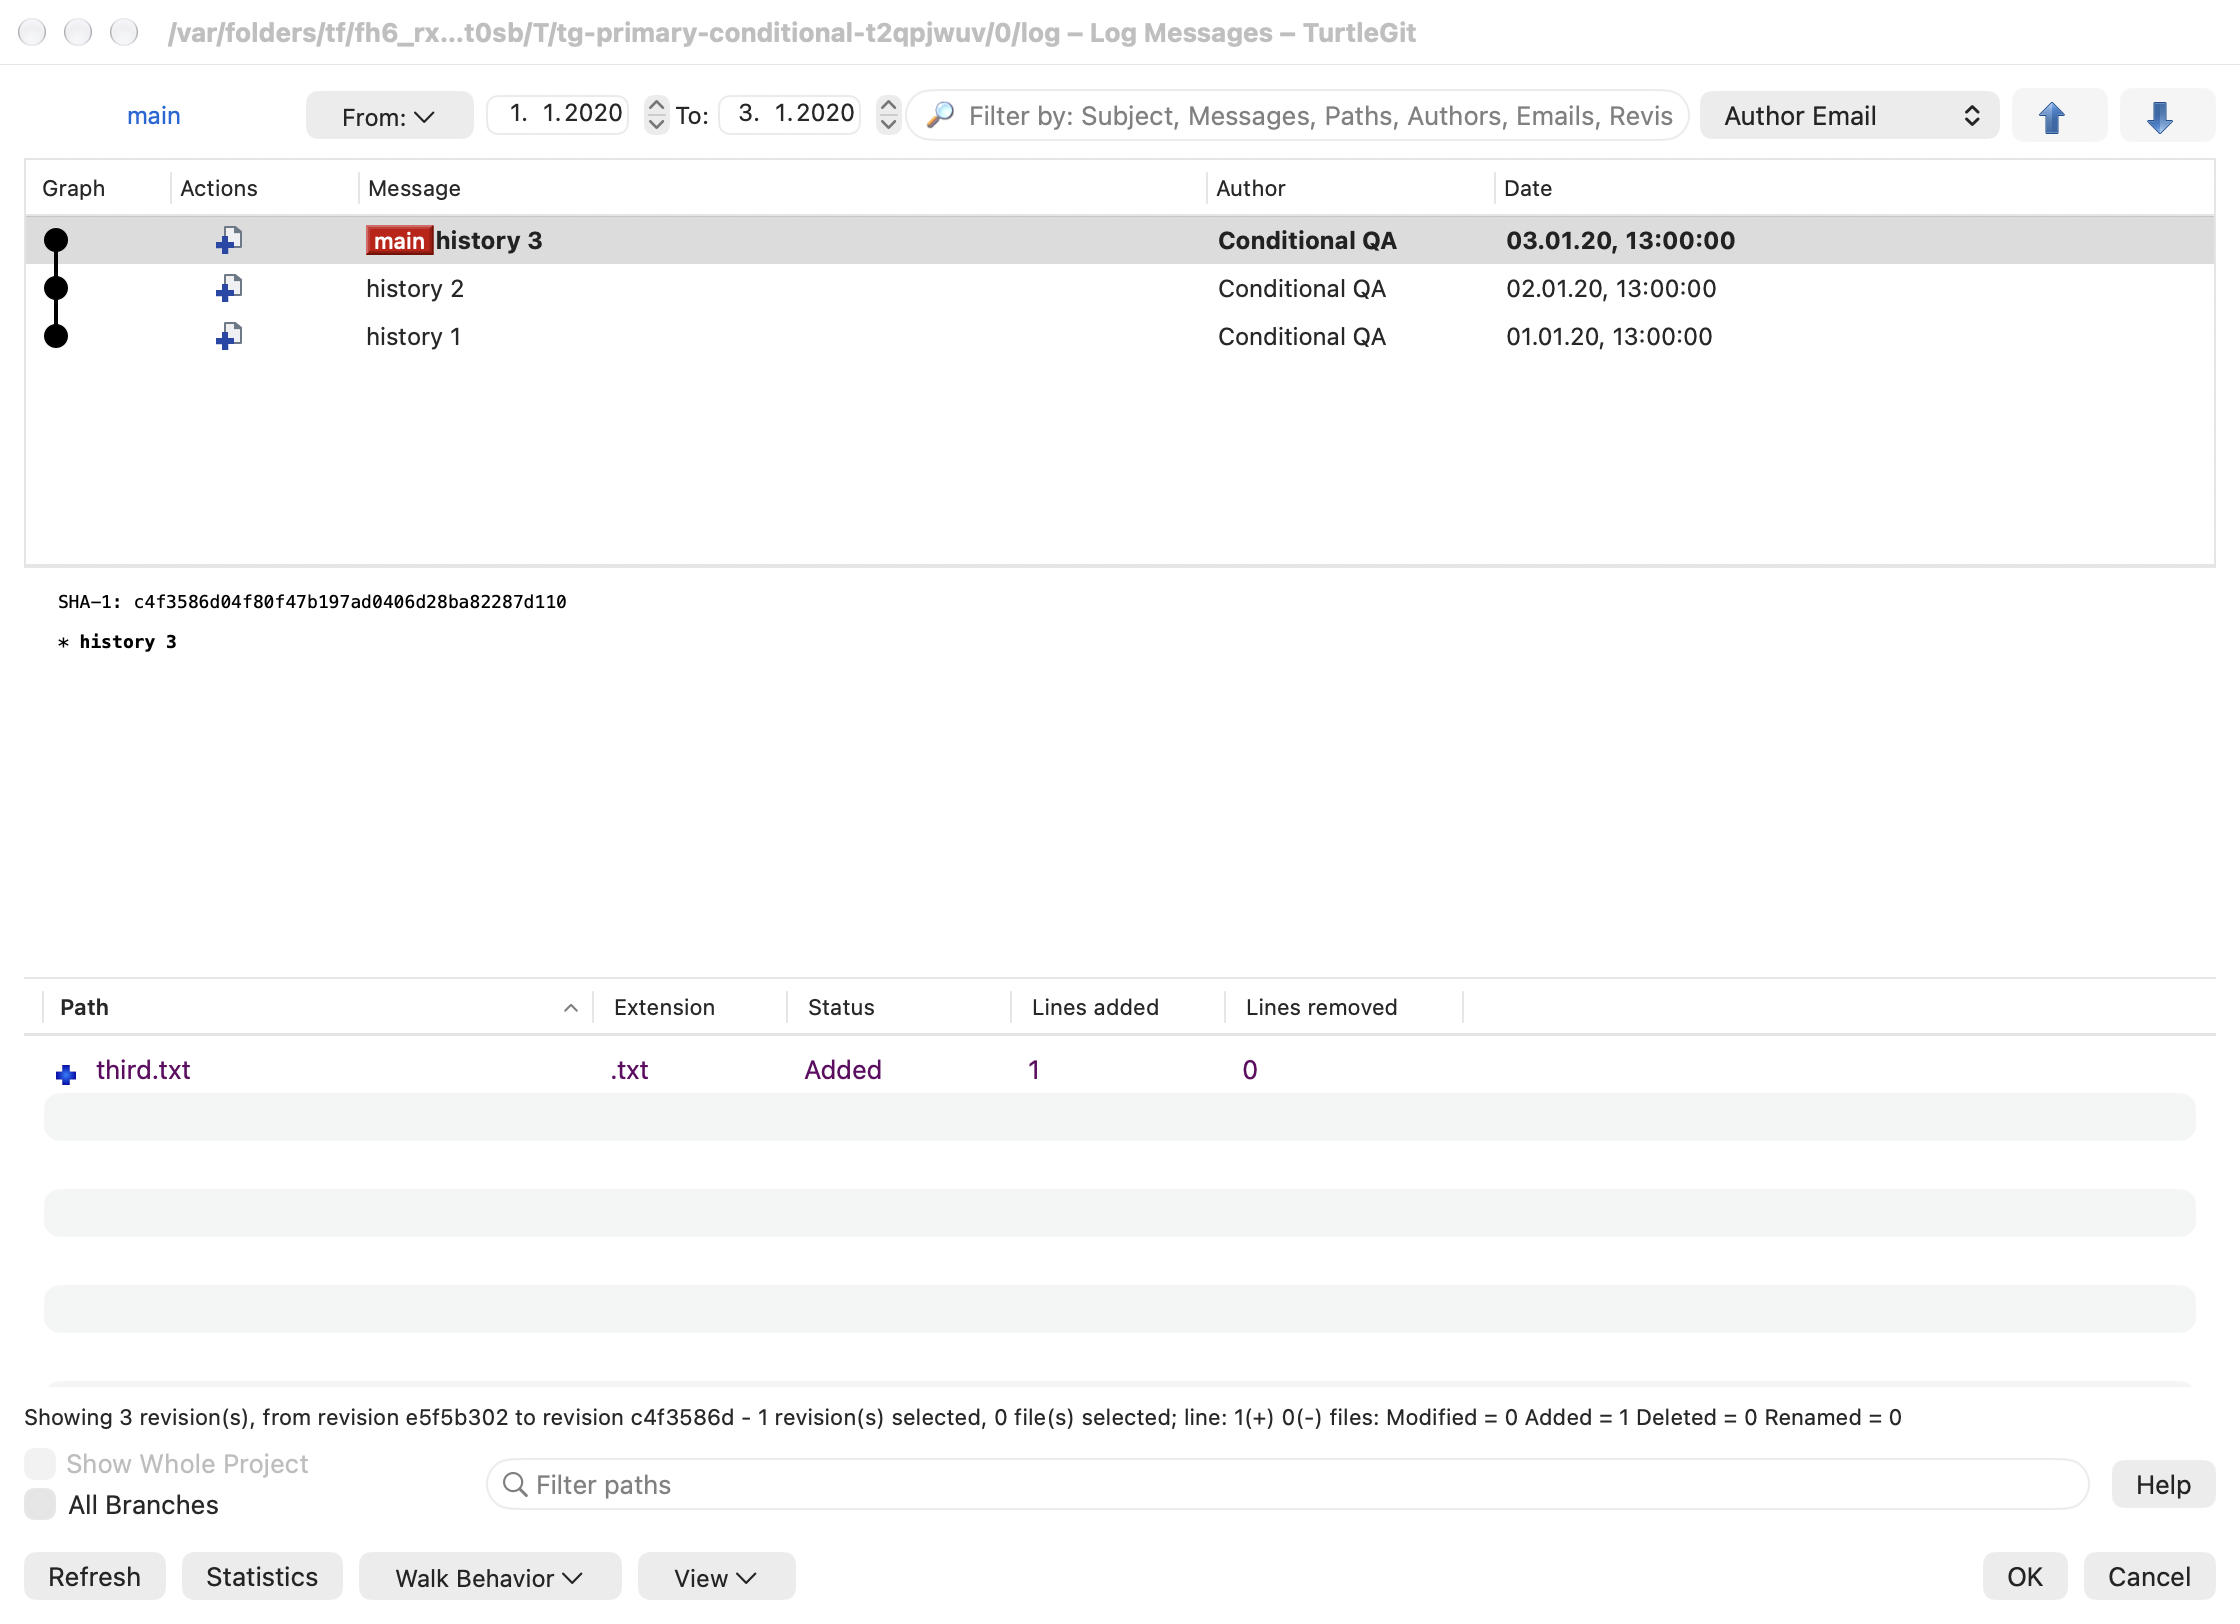Image resolution: width=2240 pixels, height=1624 pixels.
Task: Click the OK button
Action: point(2025,1577)
